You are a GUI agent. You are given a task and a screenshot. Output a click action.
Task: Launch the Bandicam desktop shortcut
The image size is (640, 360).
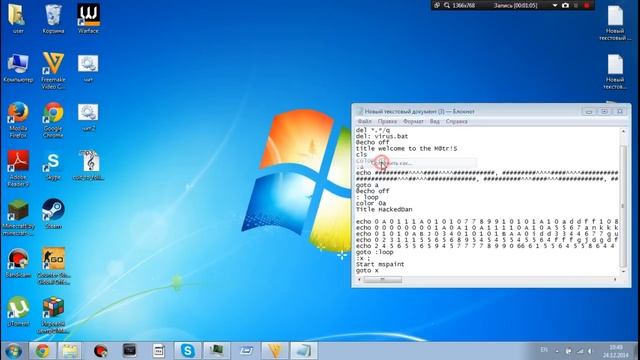tap(18, 263)
